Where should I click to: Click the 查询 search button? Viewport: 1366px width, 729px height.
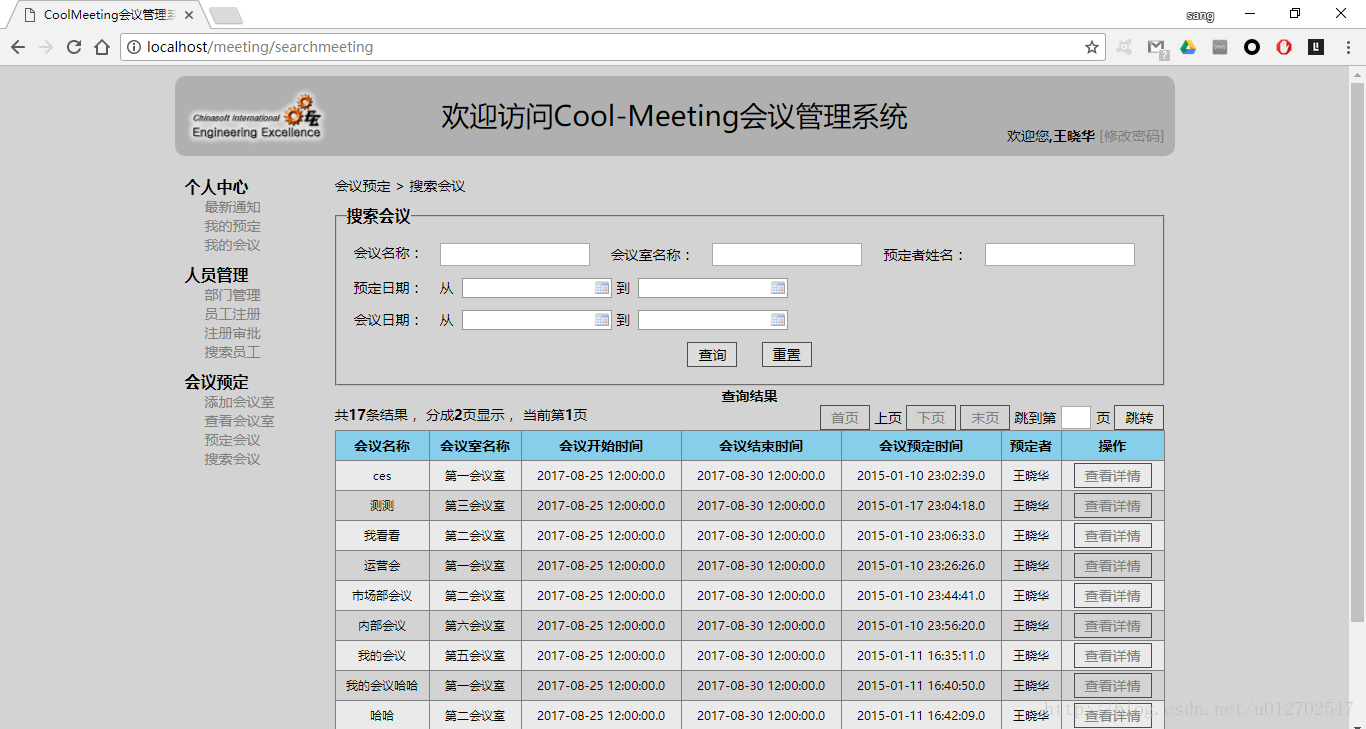click(712, 355)
